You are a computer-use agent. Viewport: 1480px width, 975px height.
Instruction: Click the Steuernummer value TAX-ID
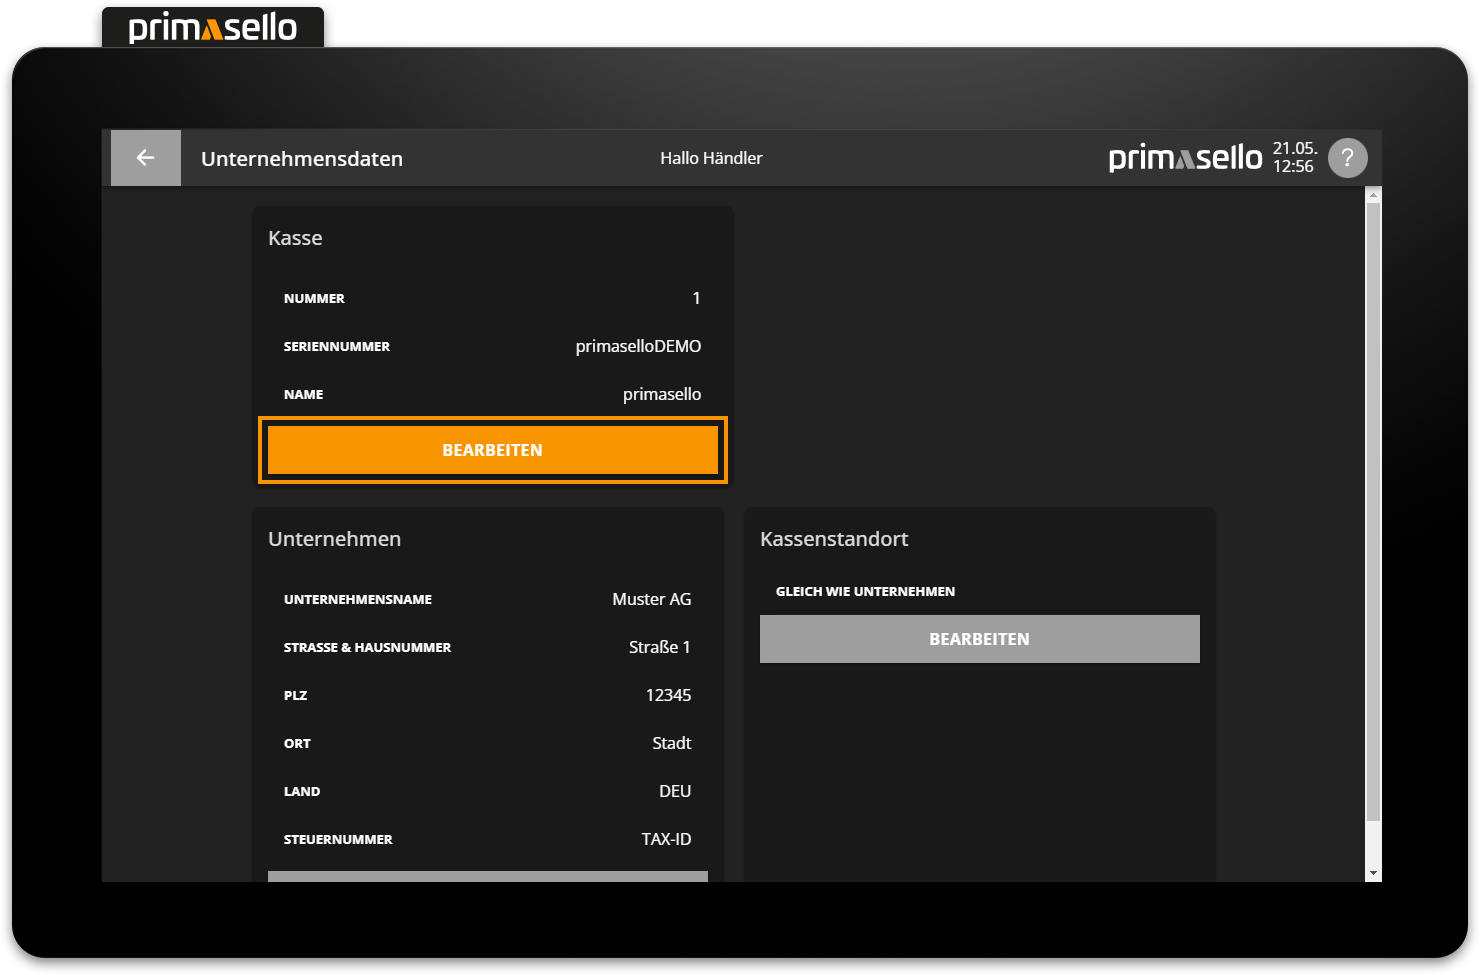666,839
